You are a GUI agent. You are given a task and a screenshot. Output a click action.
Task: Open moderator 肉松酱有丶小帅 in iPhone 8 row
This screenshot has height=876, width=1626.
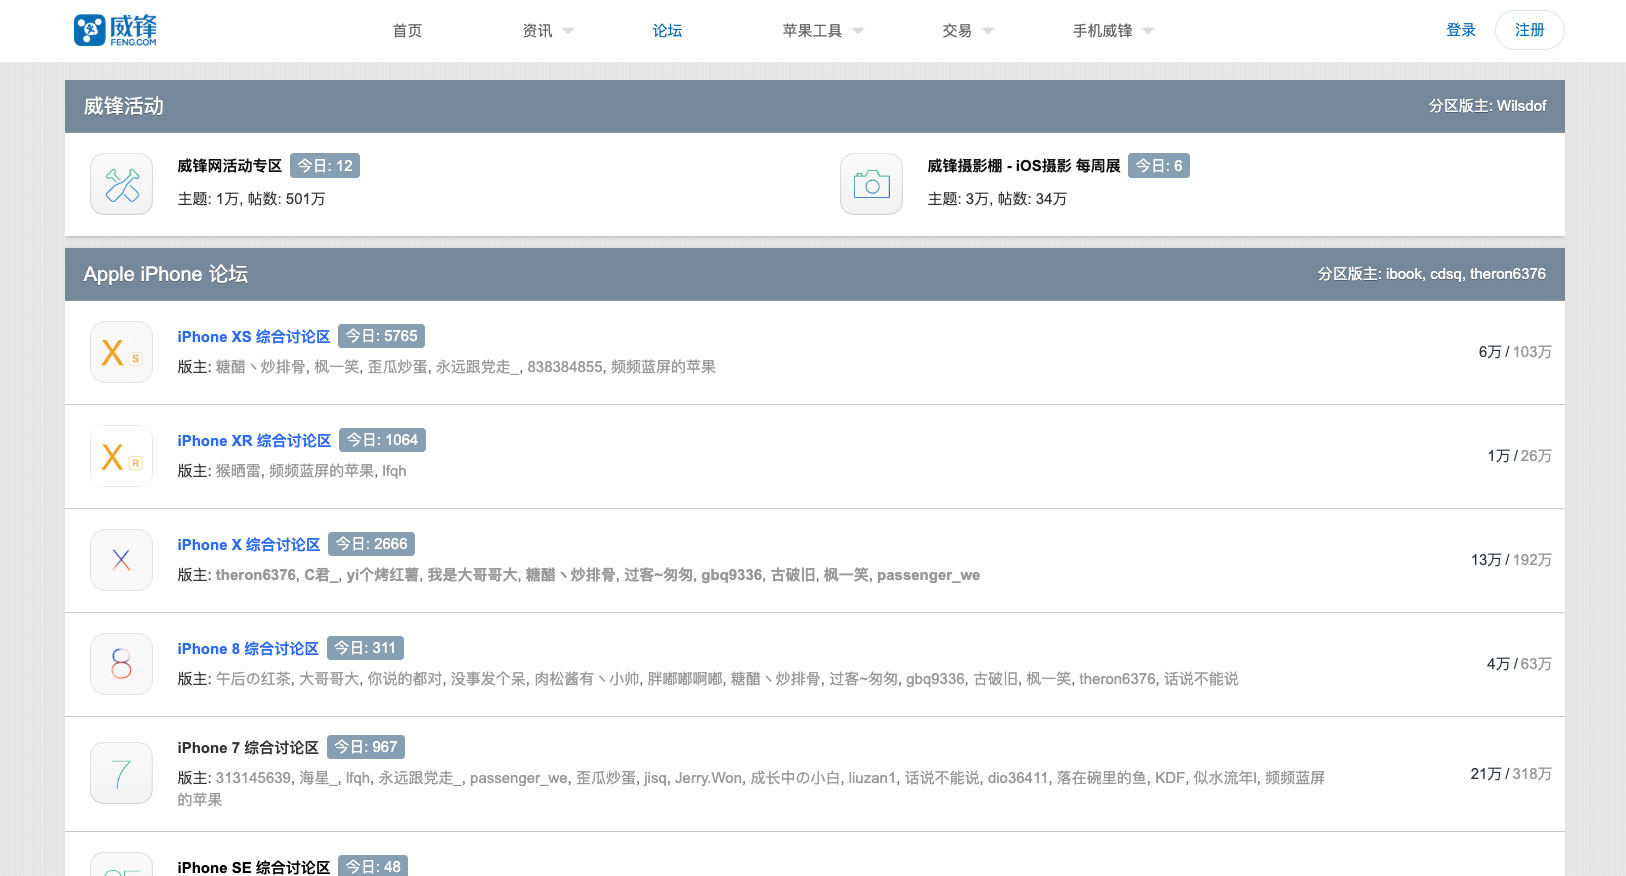pos(587,679)
